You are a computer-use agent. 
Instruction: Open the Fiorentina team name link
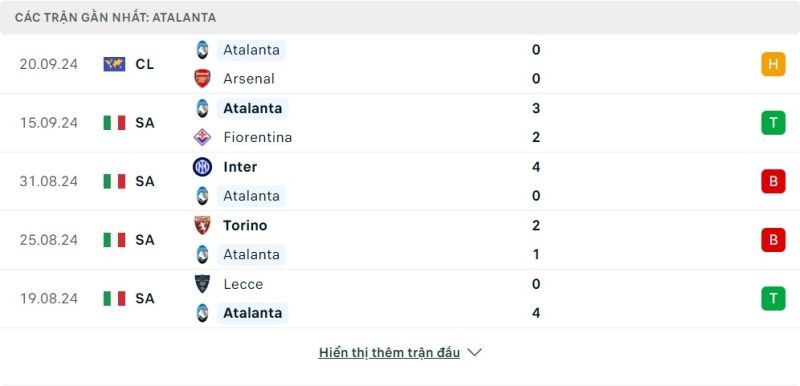coord(258,137)
